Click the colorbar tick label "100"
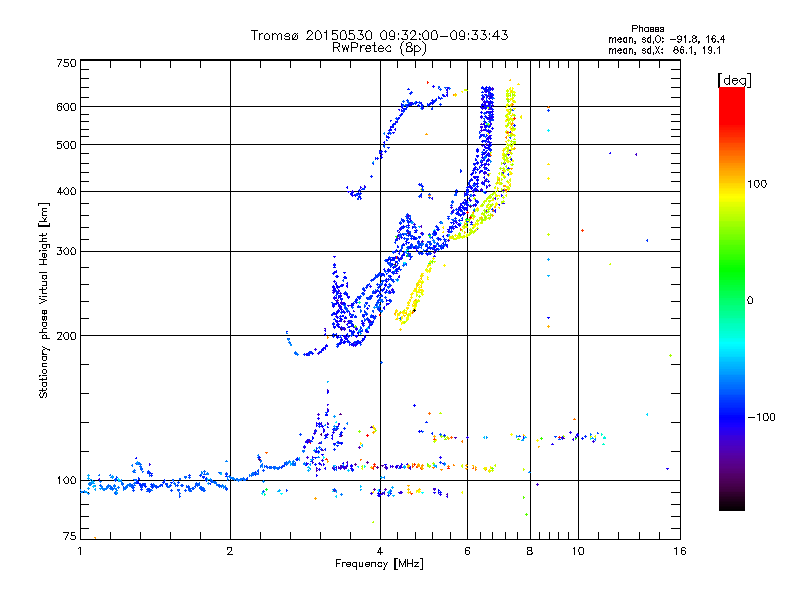The image size is (800, 600). [x=757, y=184]
